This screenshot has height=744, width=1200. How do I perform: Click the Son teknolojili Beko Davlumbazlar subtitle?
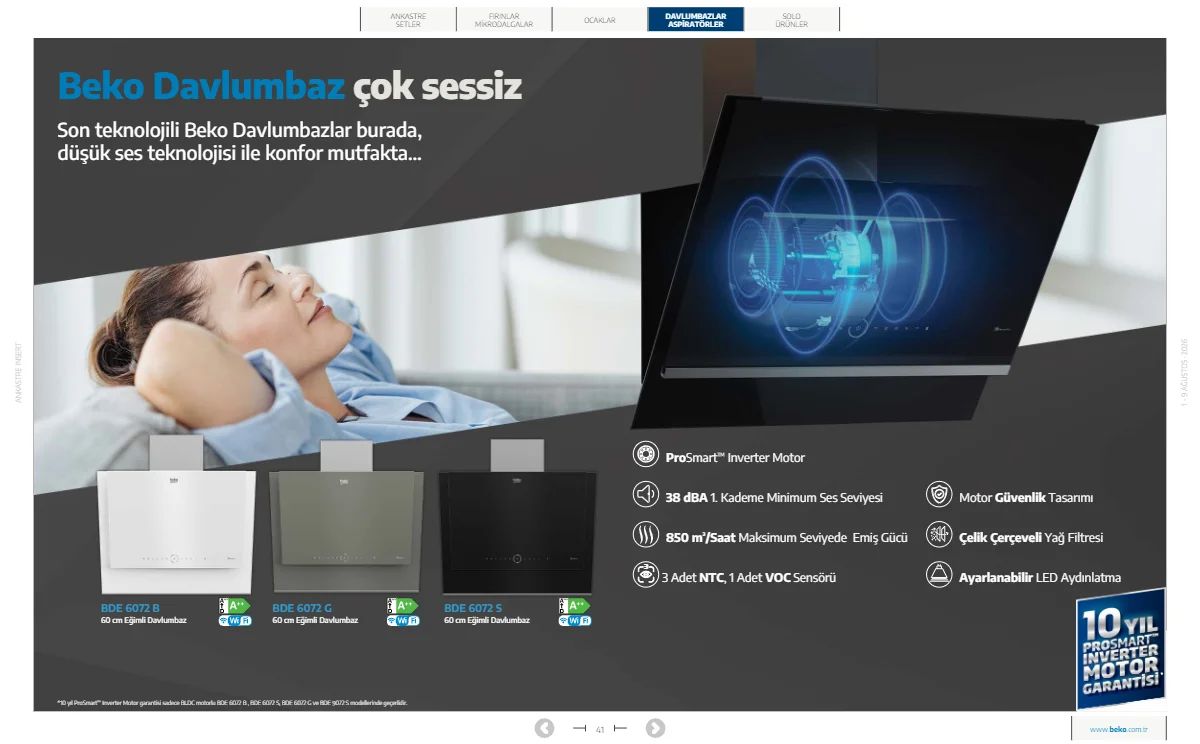pos(240,143)
